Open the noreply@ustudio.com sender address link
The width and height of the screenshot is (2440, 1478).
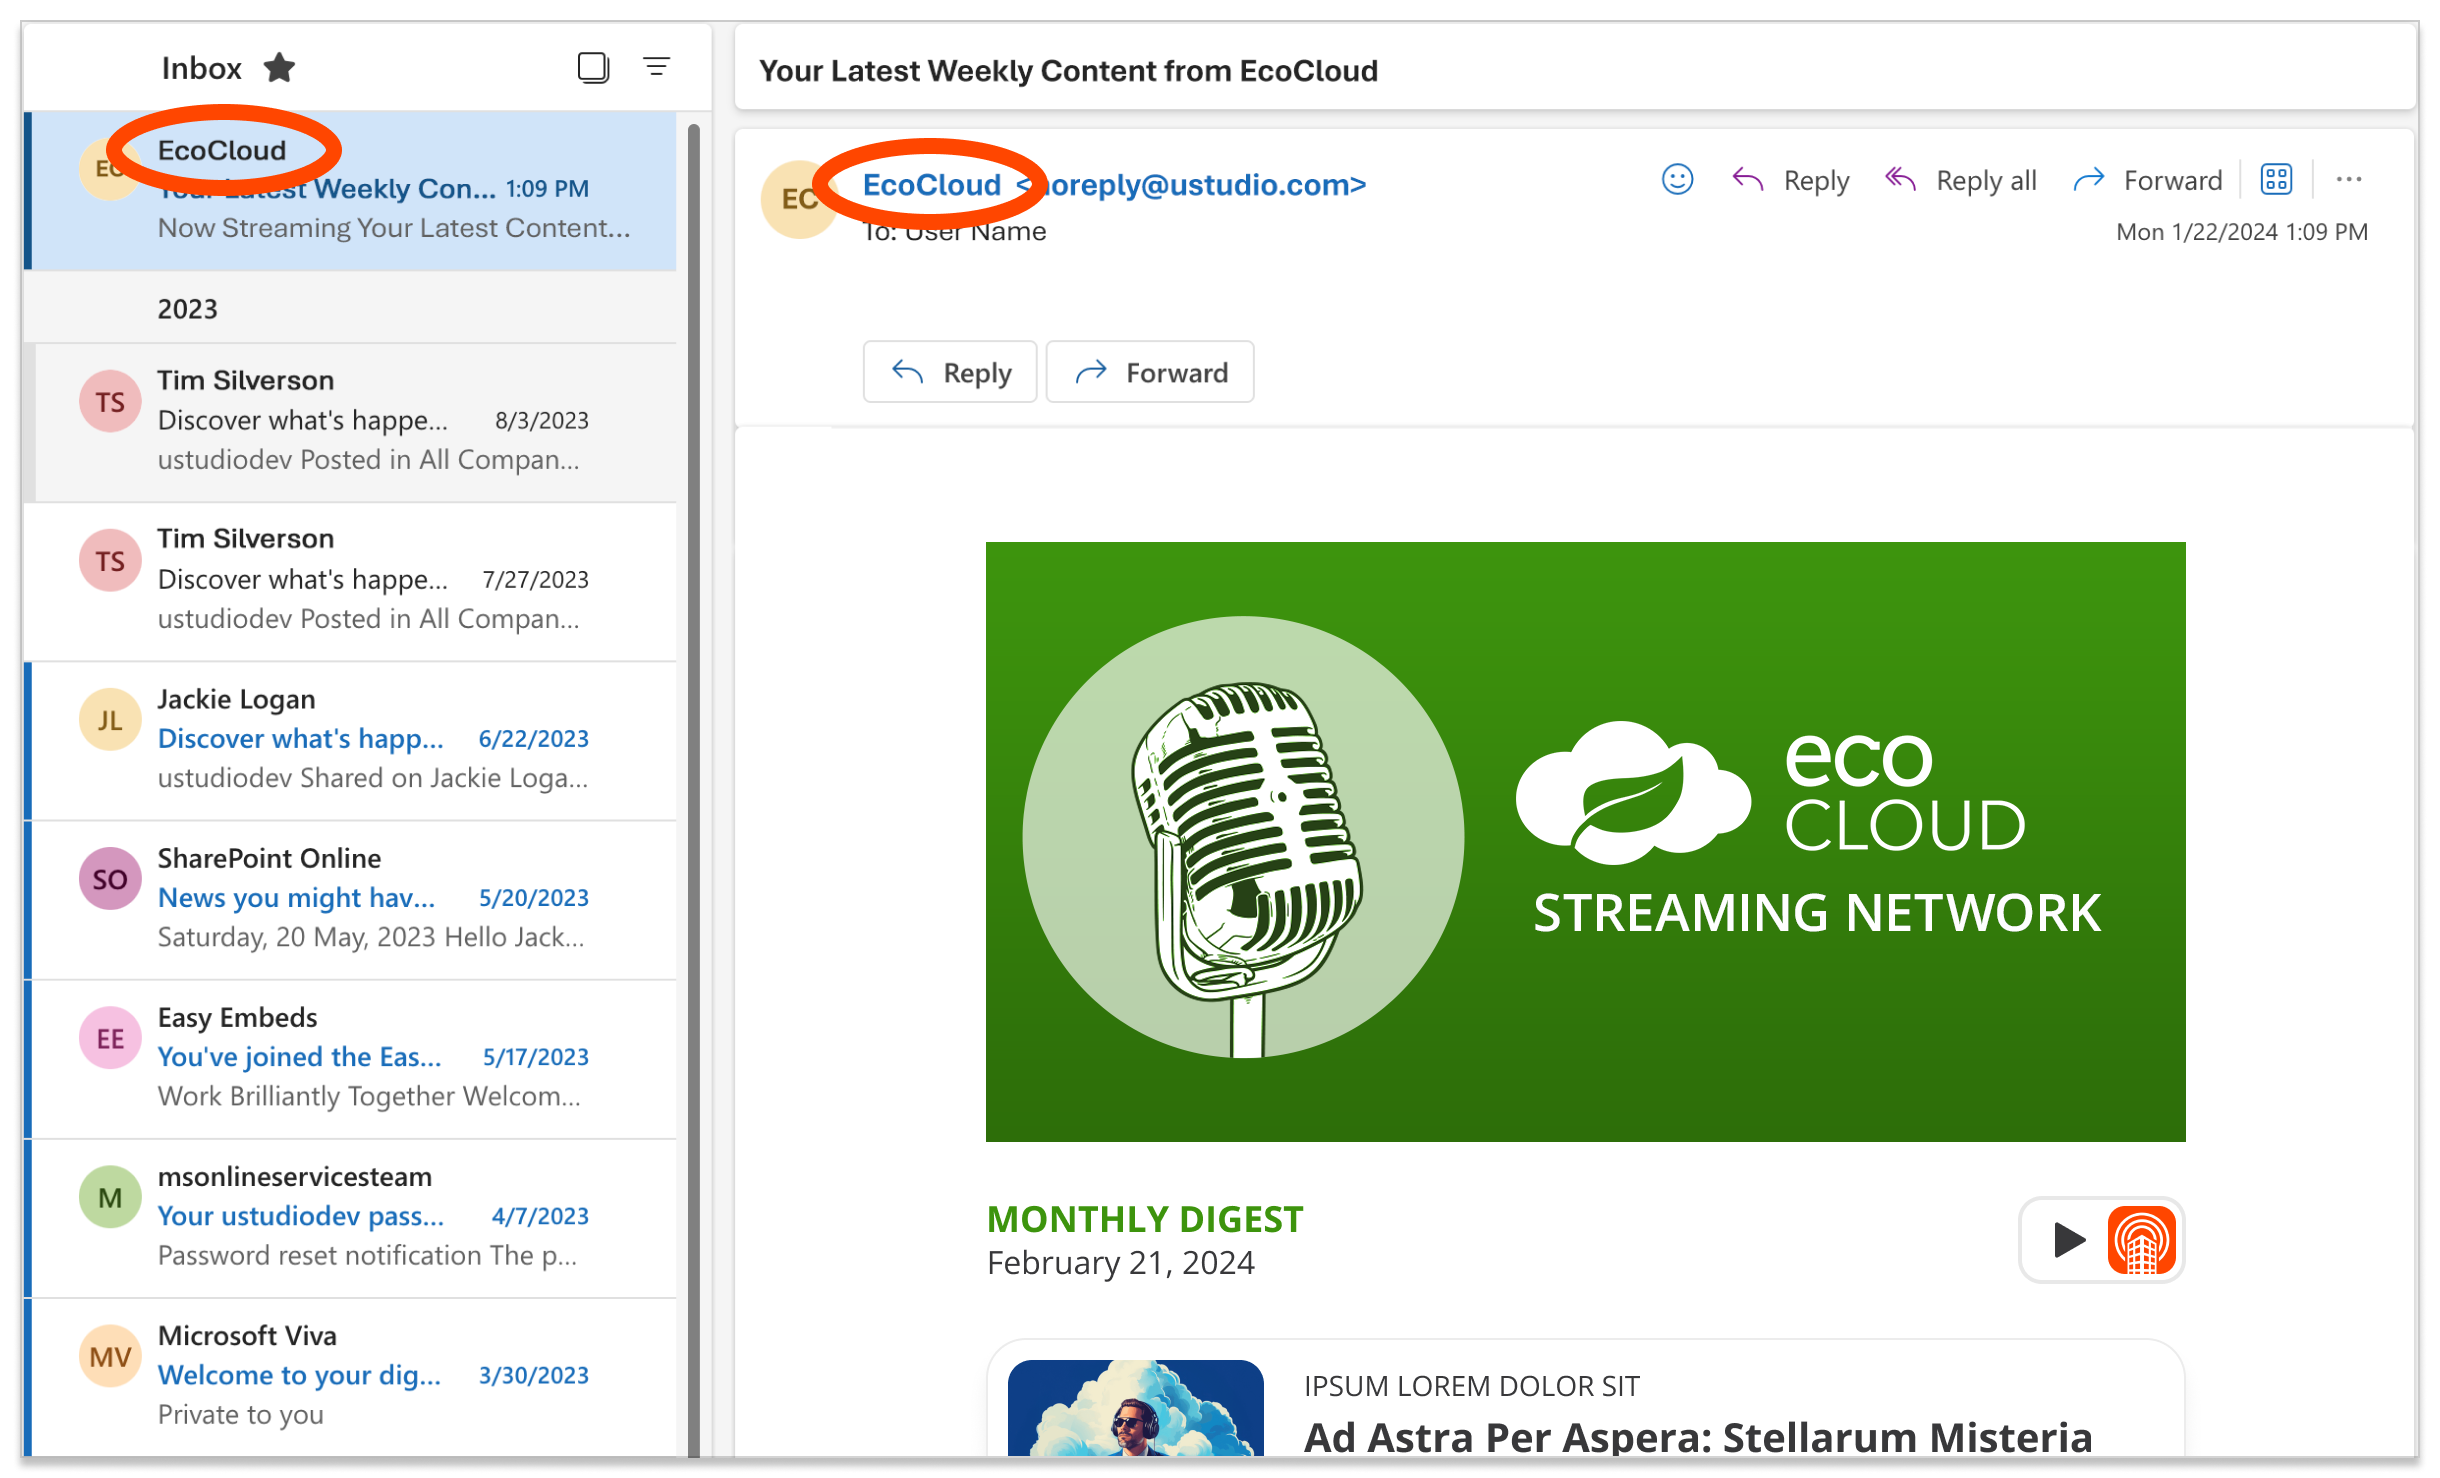tap(1191, 185)
